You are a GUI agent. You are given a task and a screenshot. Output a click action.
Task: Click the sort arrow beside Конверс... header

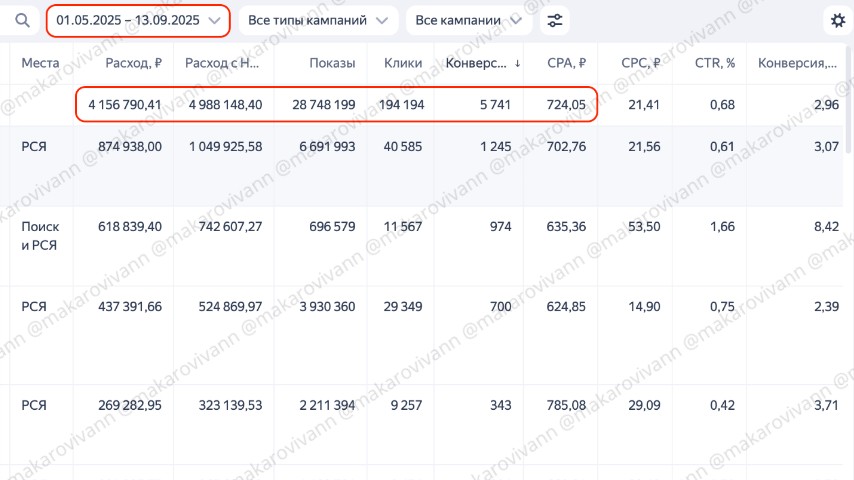tap(517, 63)
